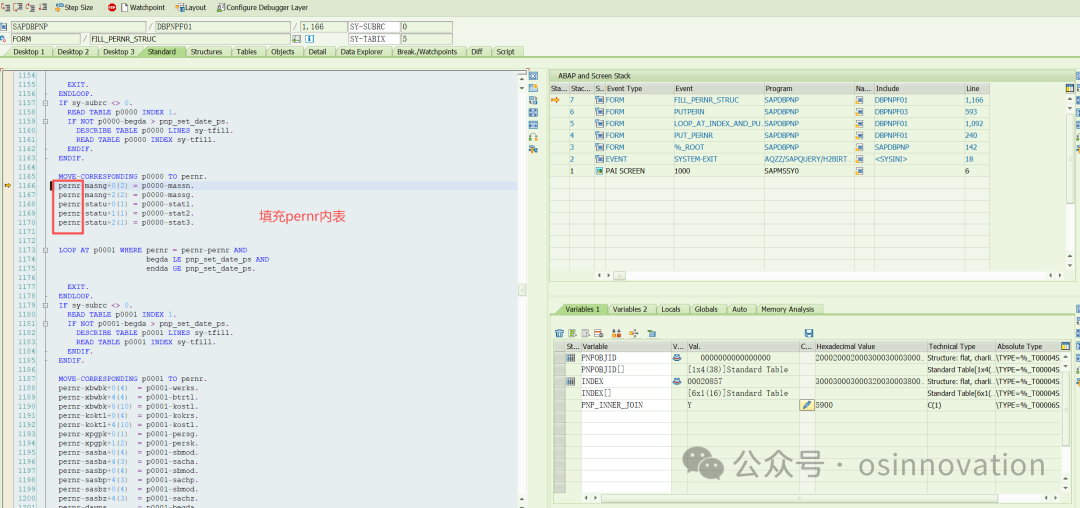Click the pencil edit icon for PNP_INNER_JOIN
Viewport: 1080px width, 508px height.
tap(806, 405)
